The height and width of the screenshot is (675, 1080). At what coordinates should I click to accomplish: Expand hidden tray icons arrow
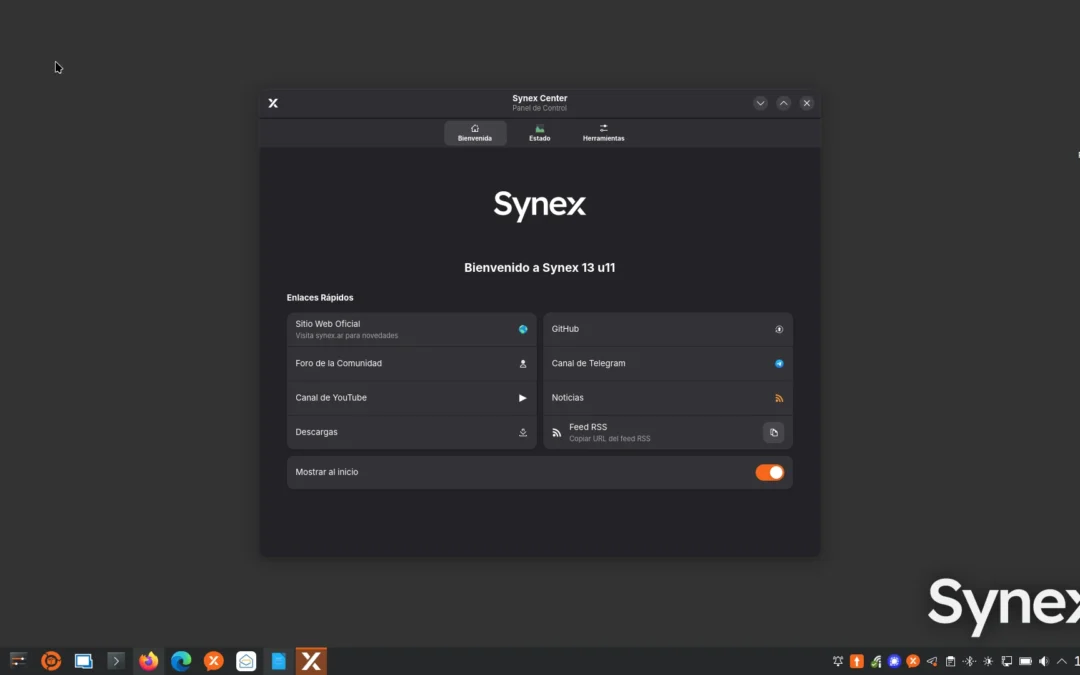point(1061,661)
